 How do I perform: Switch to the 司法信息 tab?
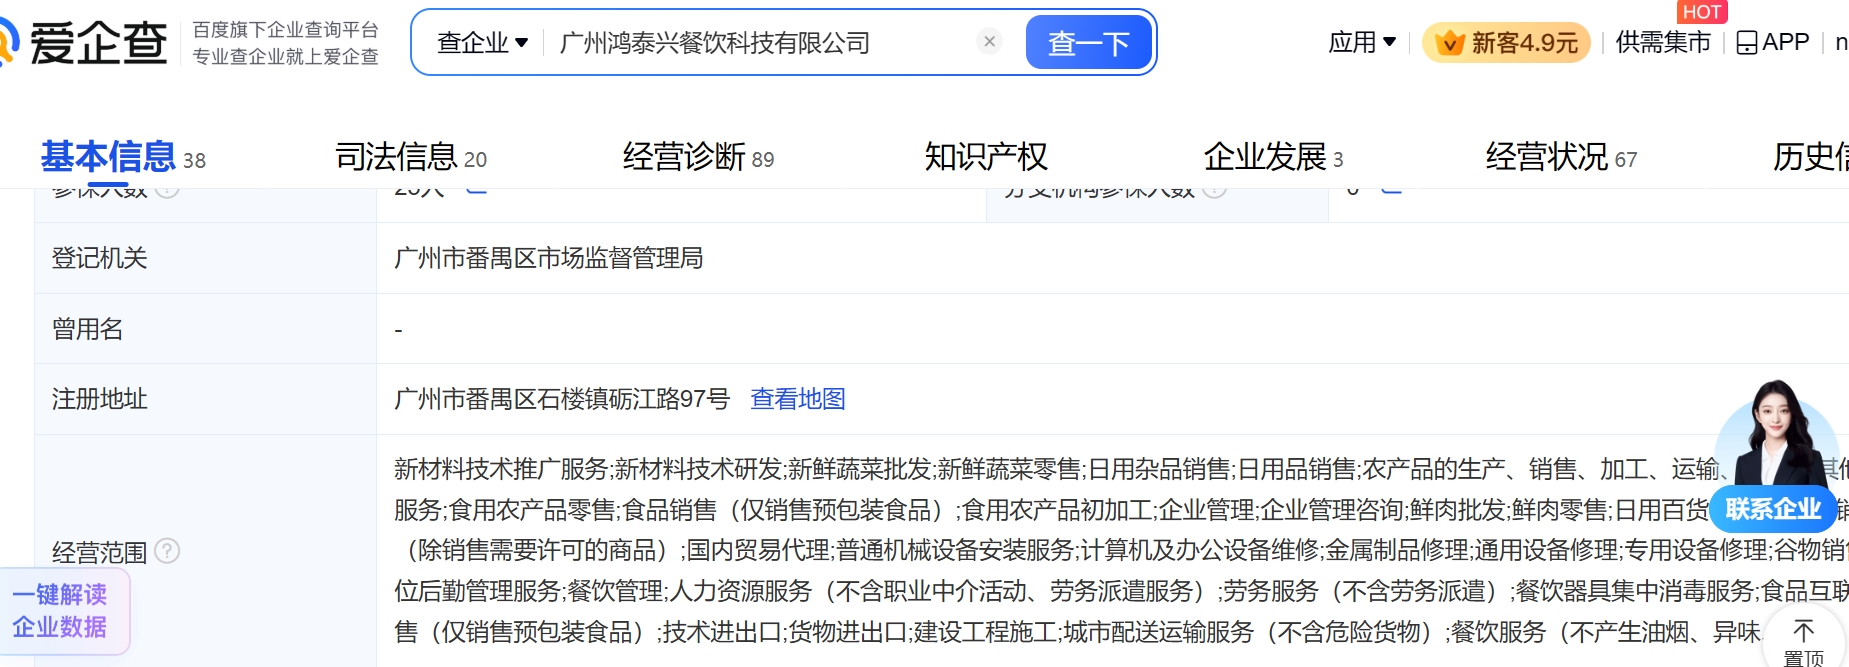pos(411,157)
